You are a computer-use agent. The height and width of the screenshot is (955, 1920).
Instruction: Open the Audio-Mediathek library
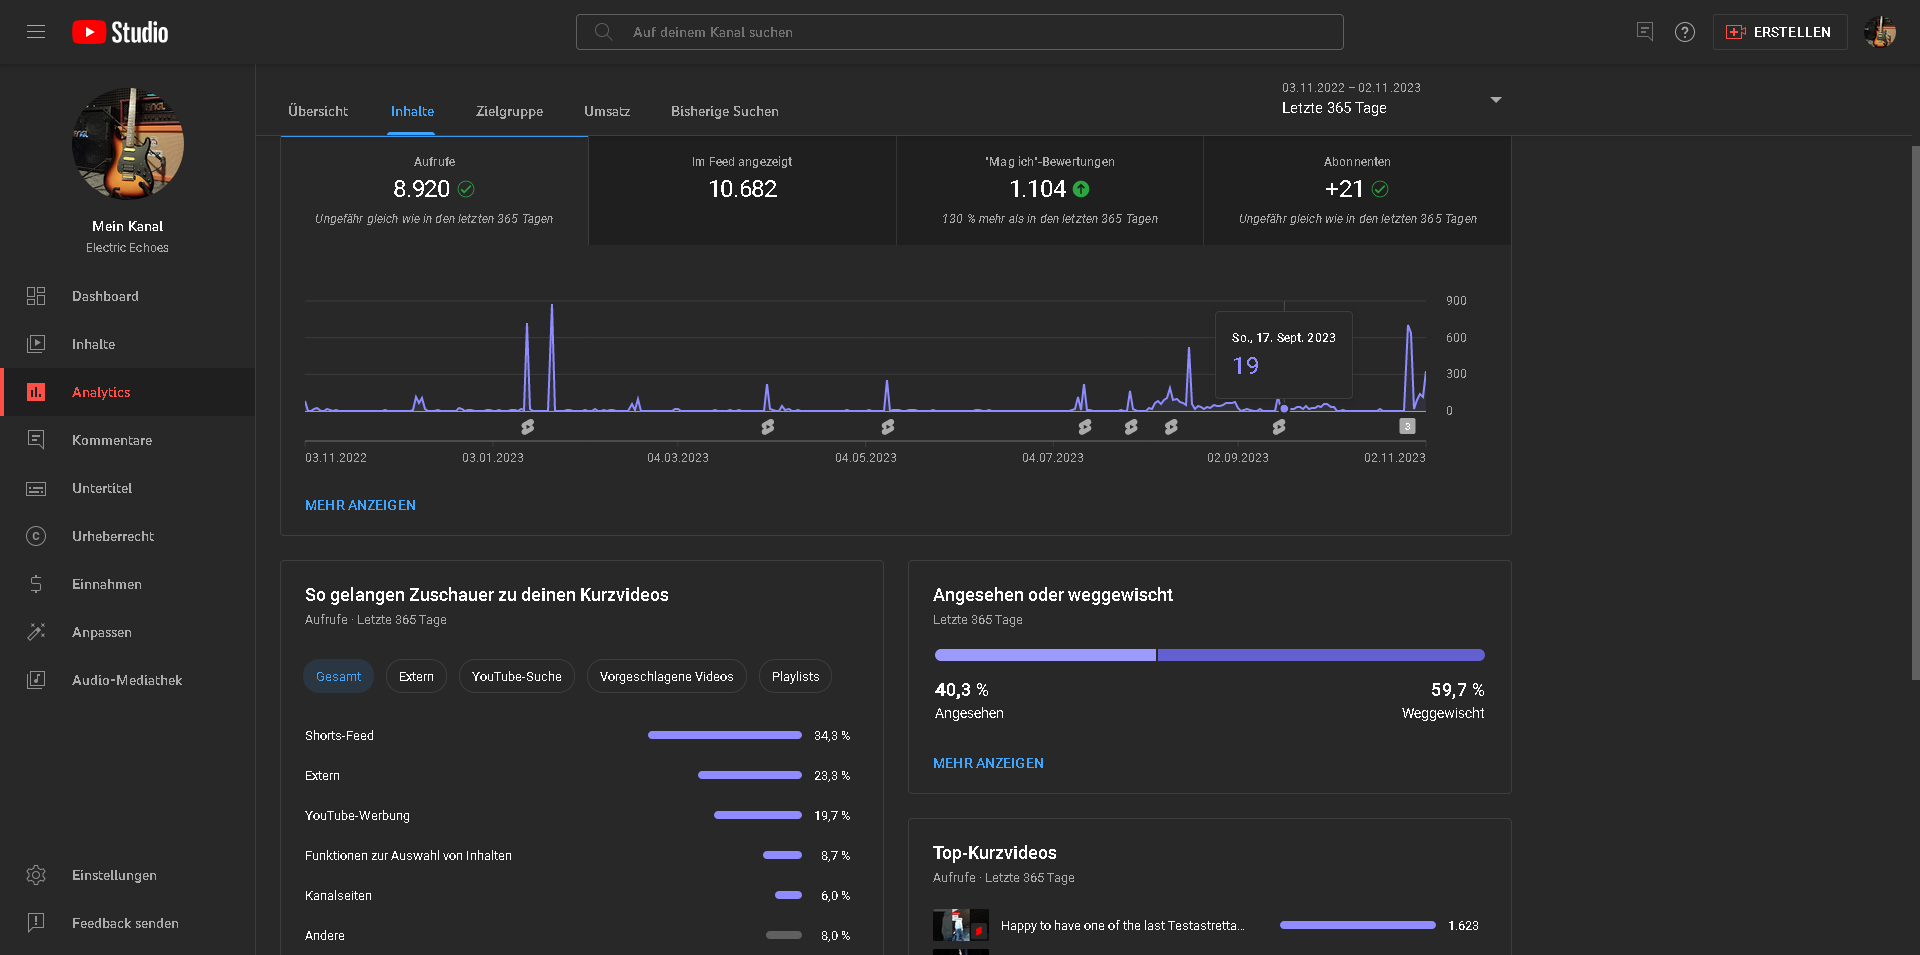coord(126,680)
